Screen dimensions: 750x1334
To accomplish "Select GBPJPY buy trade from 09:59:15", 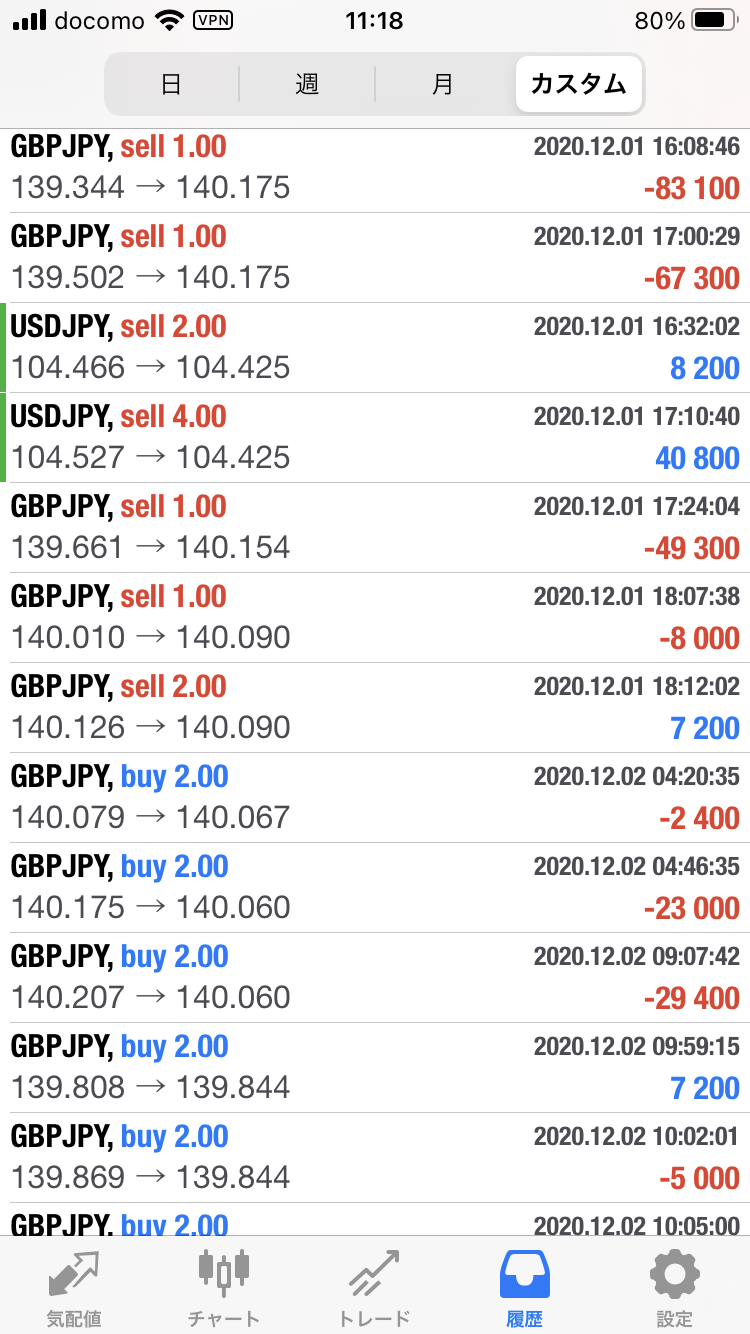I will tap(375, 1067).
